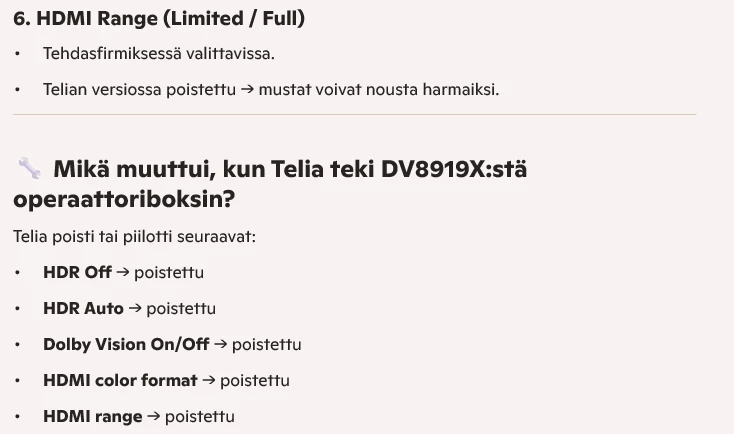Click the "Telia poisti tai piilotti seuraavat" paragraph
The image size is (734, 434).
tap(134, 237)
